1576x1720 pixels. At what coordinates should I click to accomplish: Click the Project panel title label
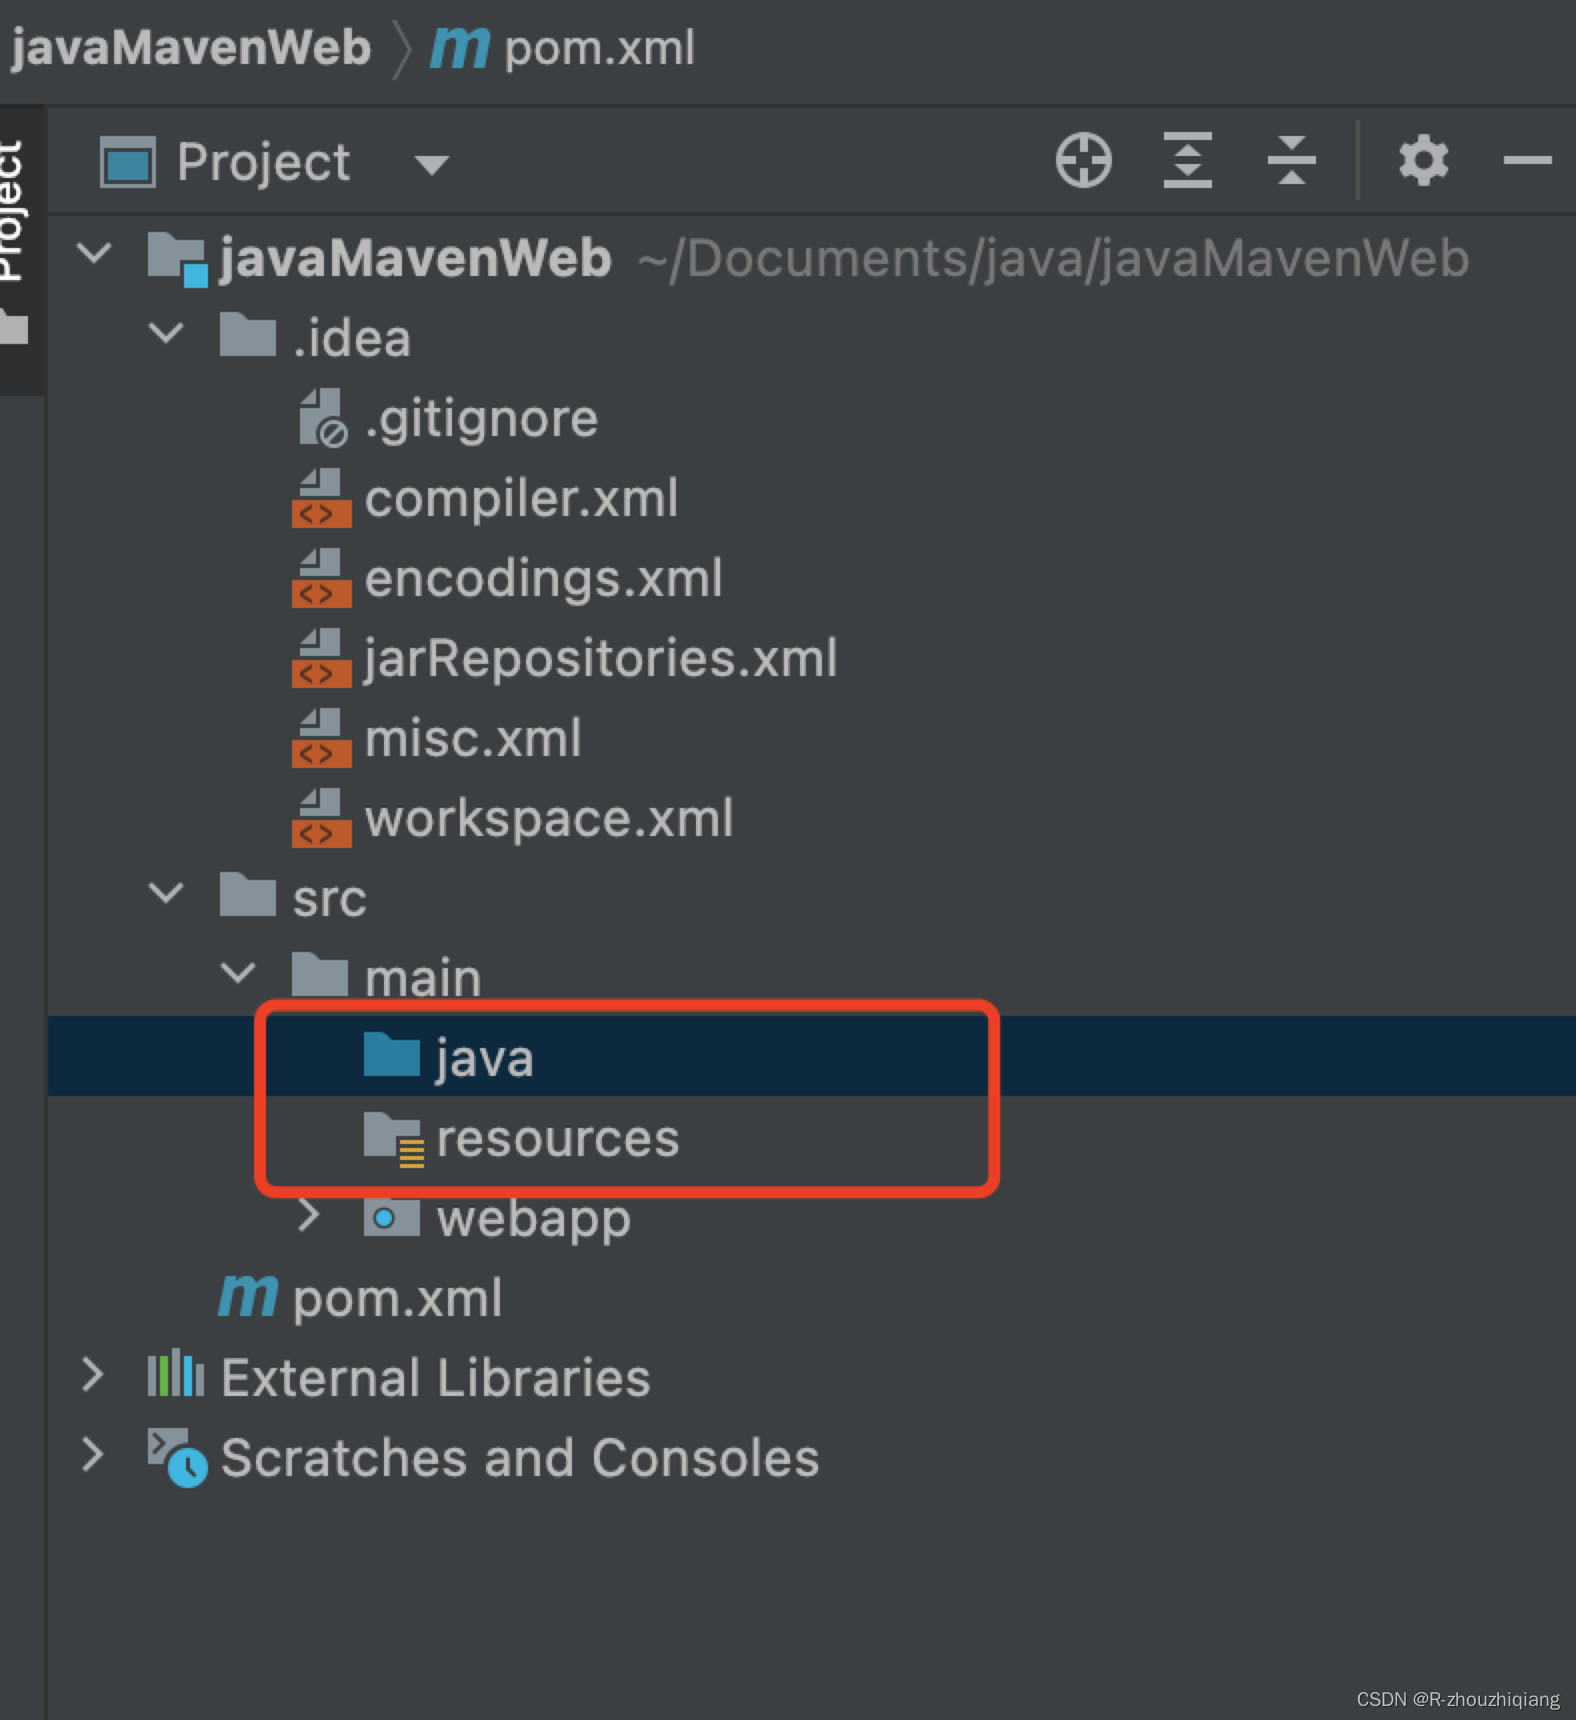click(x=263, y=162)
